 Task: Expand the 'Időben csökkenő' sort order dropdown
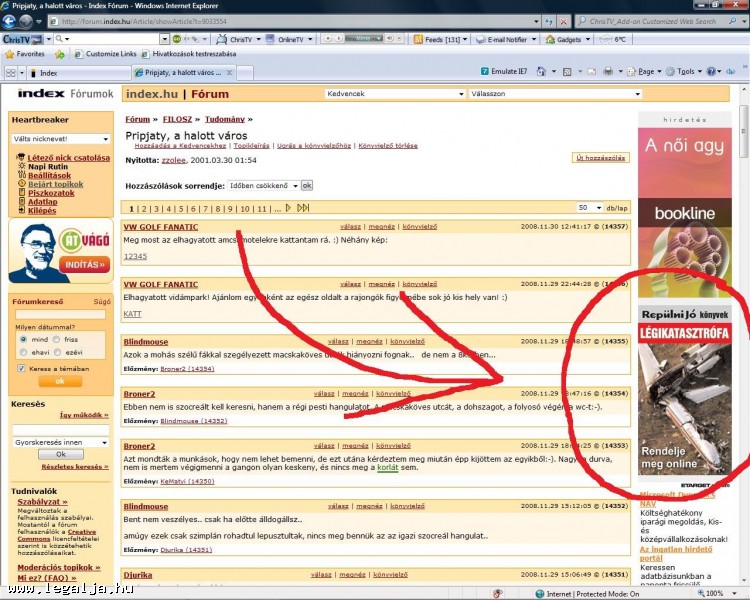click(x=263, y=185)
